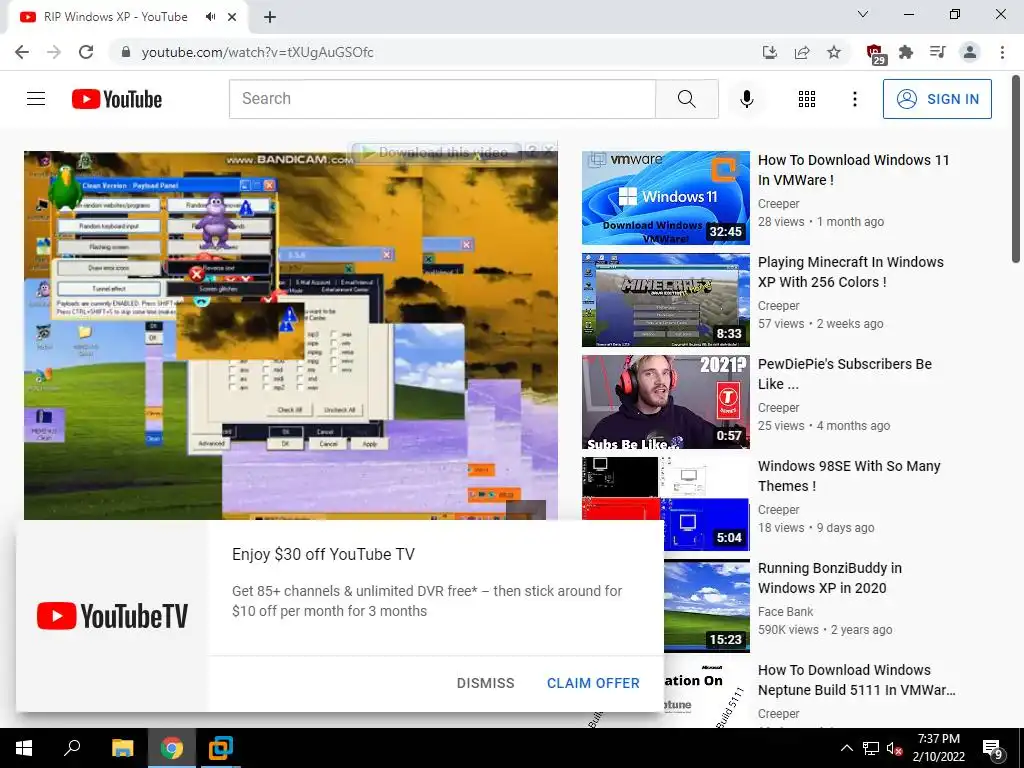Open 'Playing Minecraft In Windows XP' title
Viewport: 1024px width, 768px height.
[x=850, y=272]
